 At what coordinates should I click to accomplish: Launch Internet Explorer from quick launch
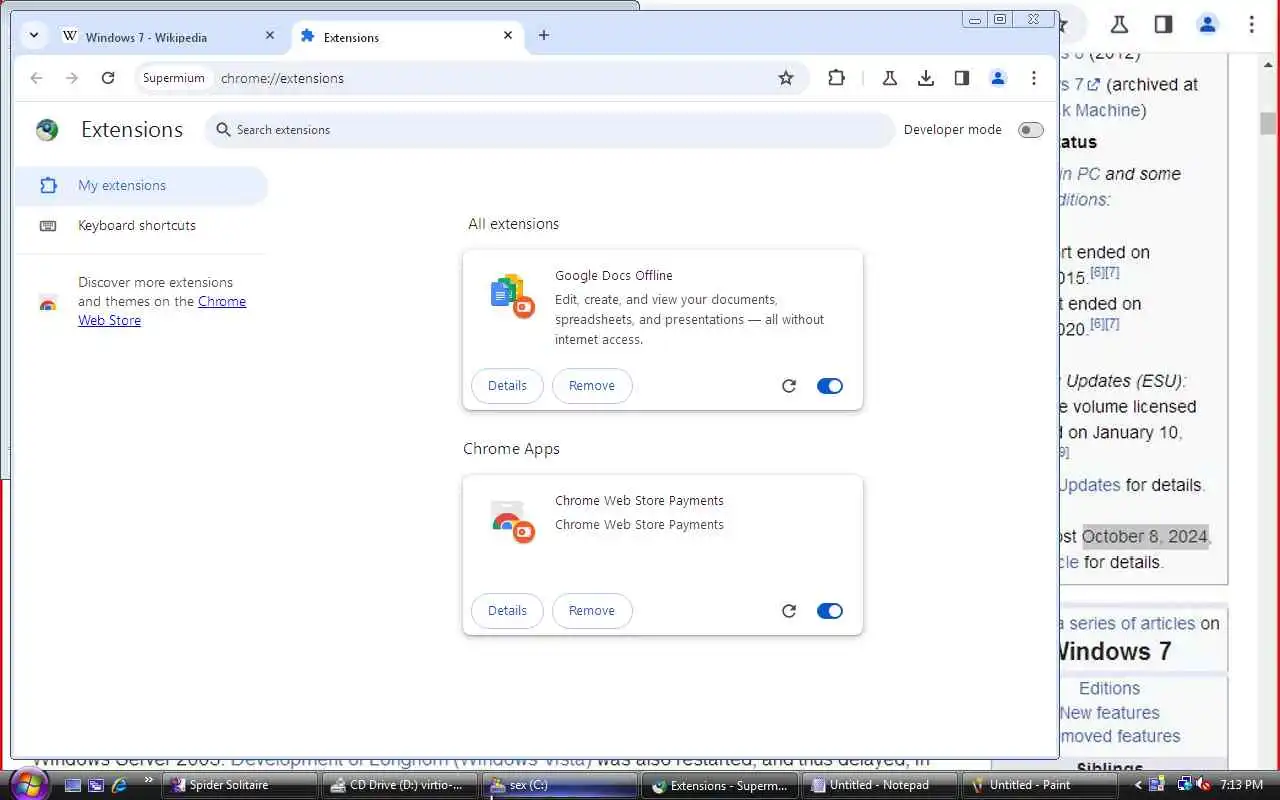(x=119, y=786)
